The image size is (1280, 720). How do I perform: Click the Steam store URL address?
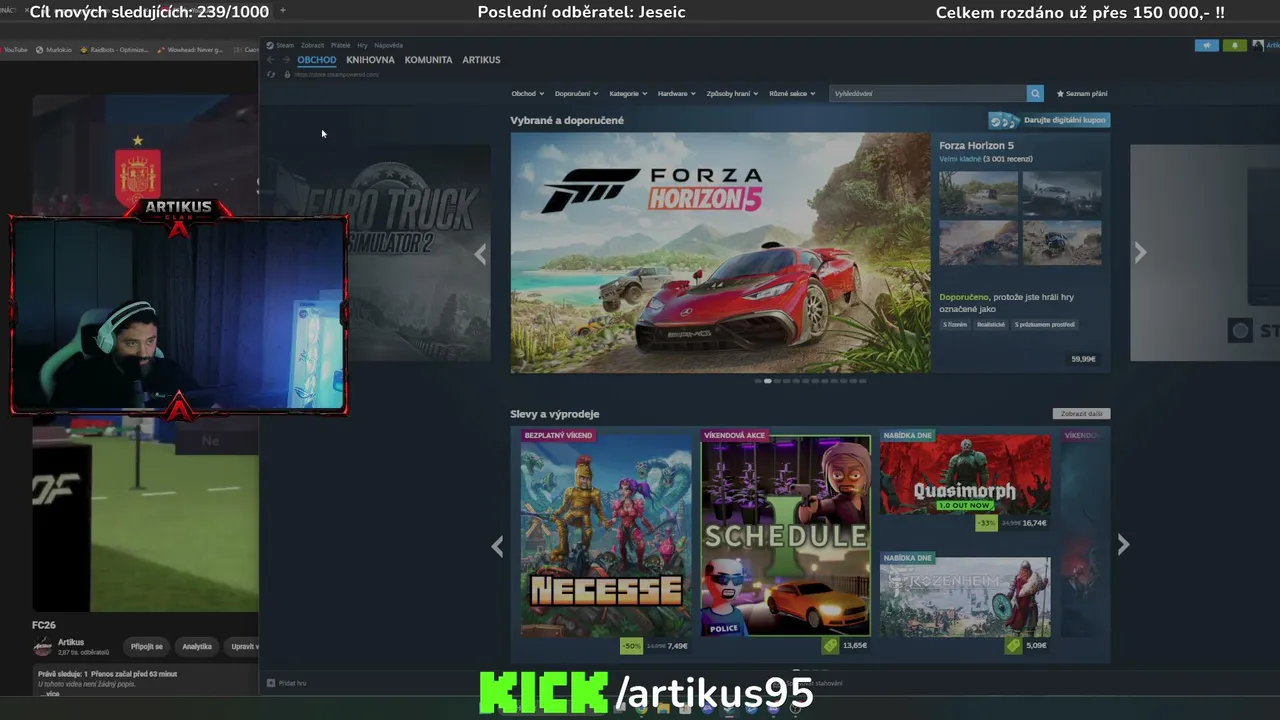[x=336, y=74]
